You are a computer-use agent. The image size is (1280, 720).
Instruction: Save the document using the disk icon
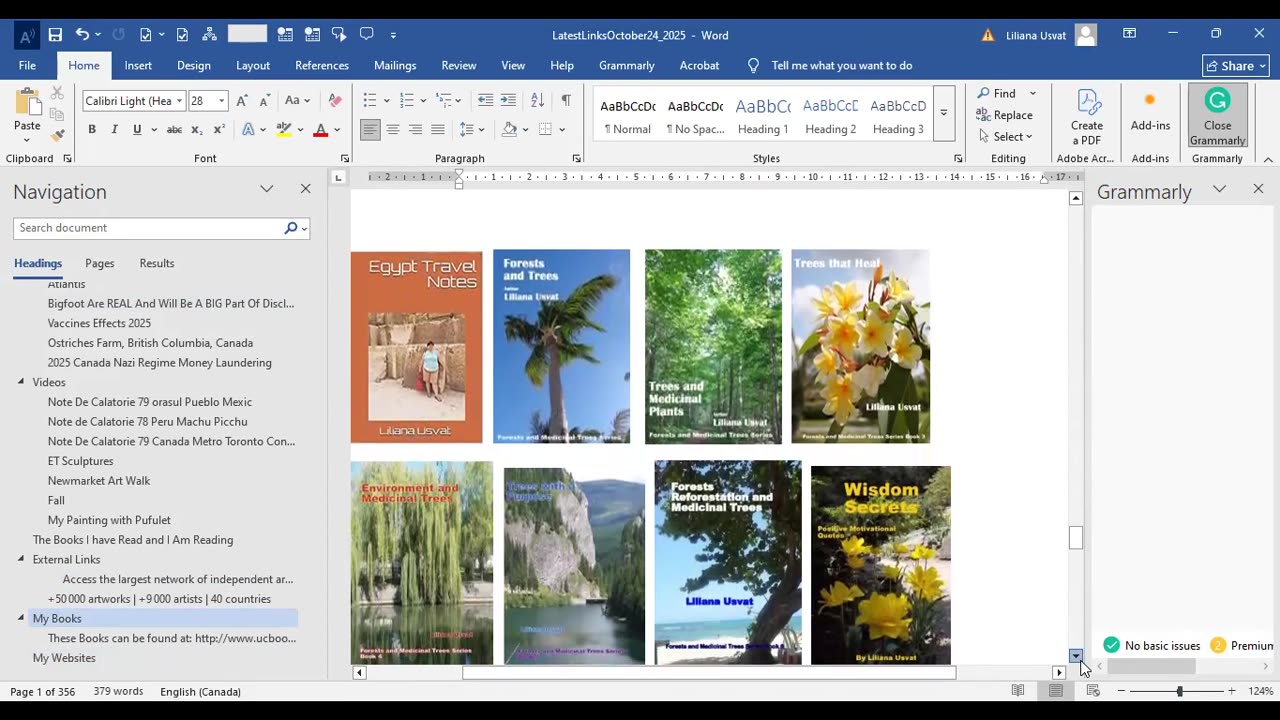pos(55,35)
